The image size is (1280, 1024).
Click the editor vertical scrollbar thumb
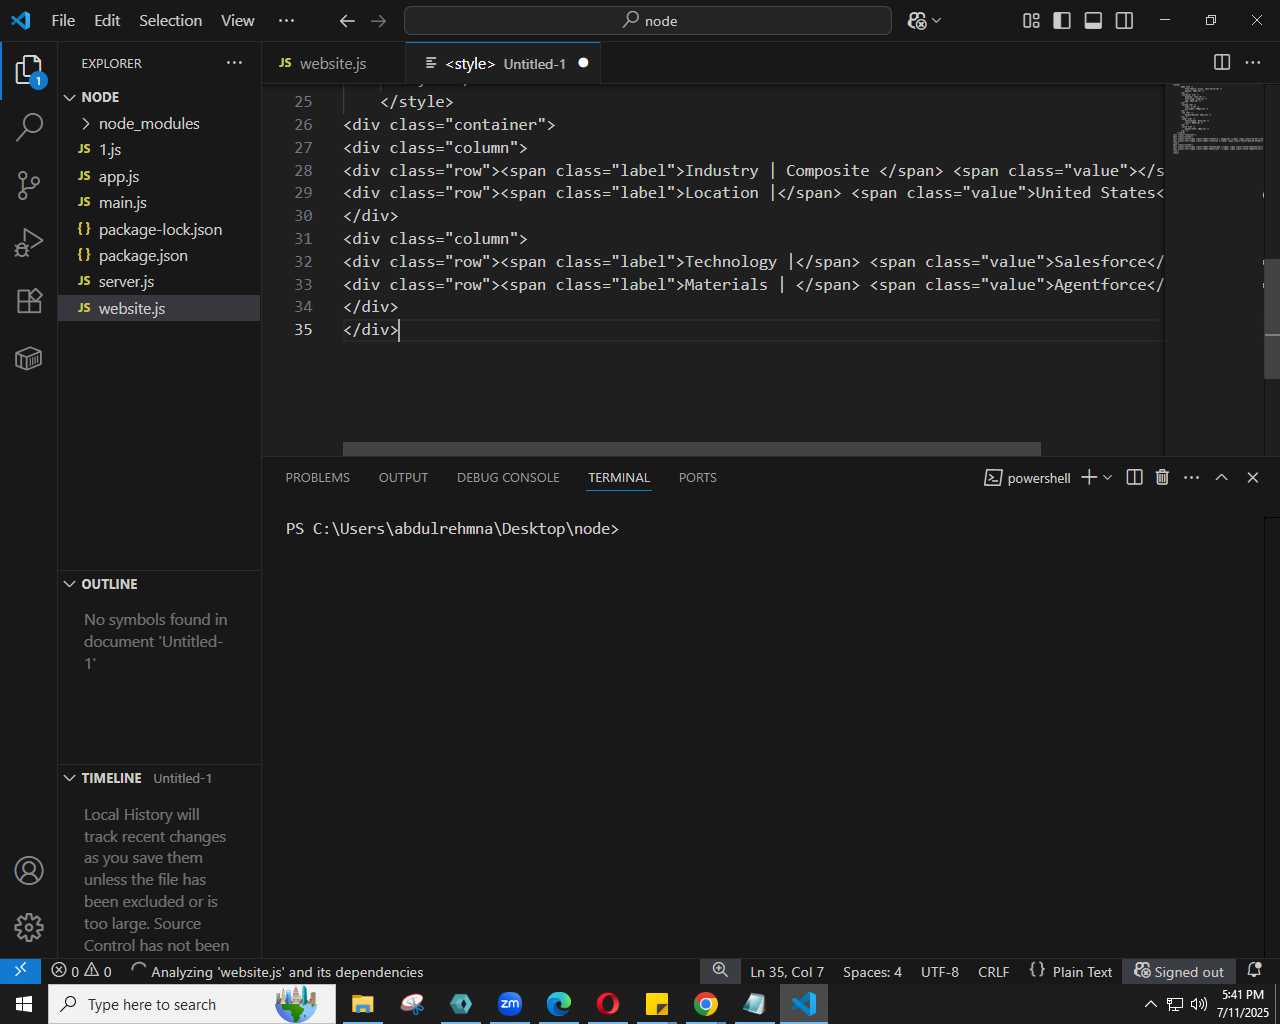1272,319
